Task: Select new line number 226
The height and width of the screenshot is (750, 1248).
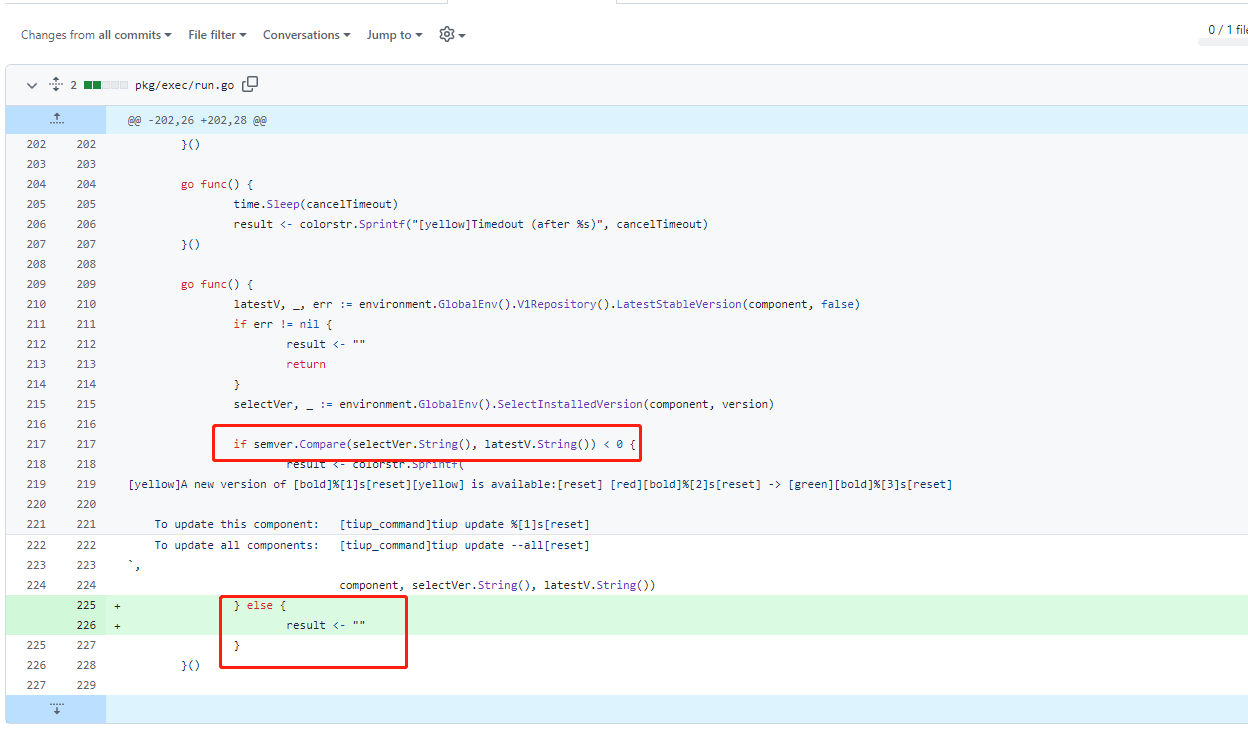Action: (x=86, y=625)
